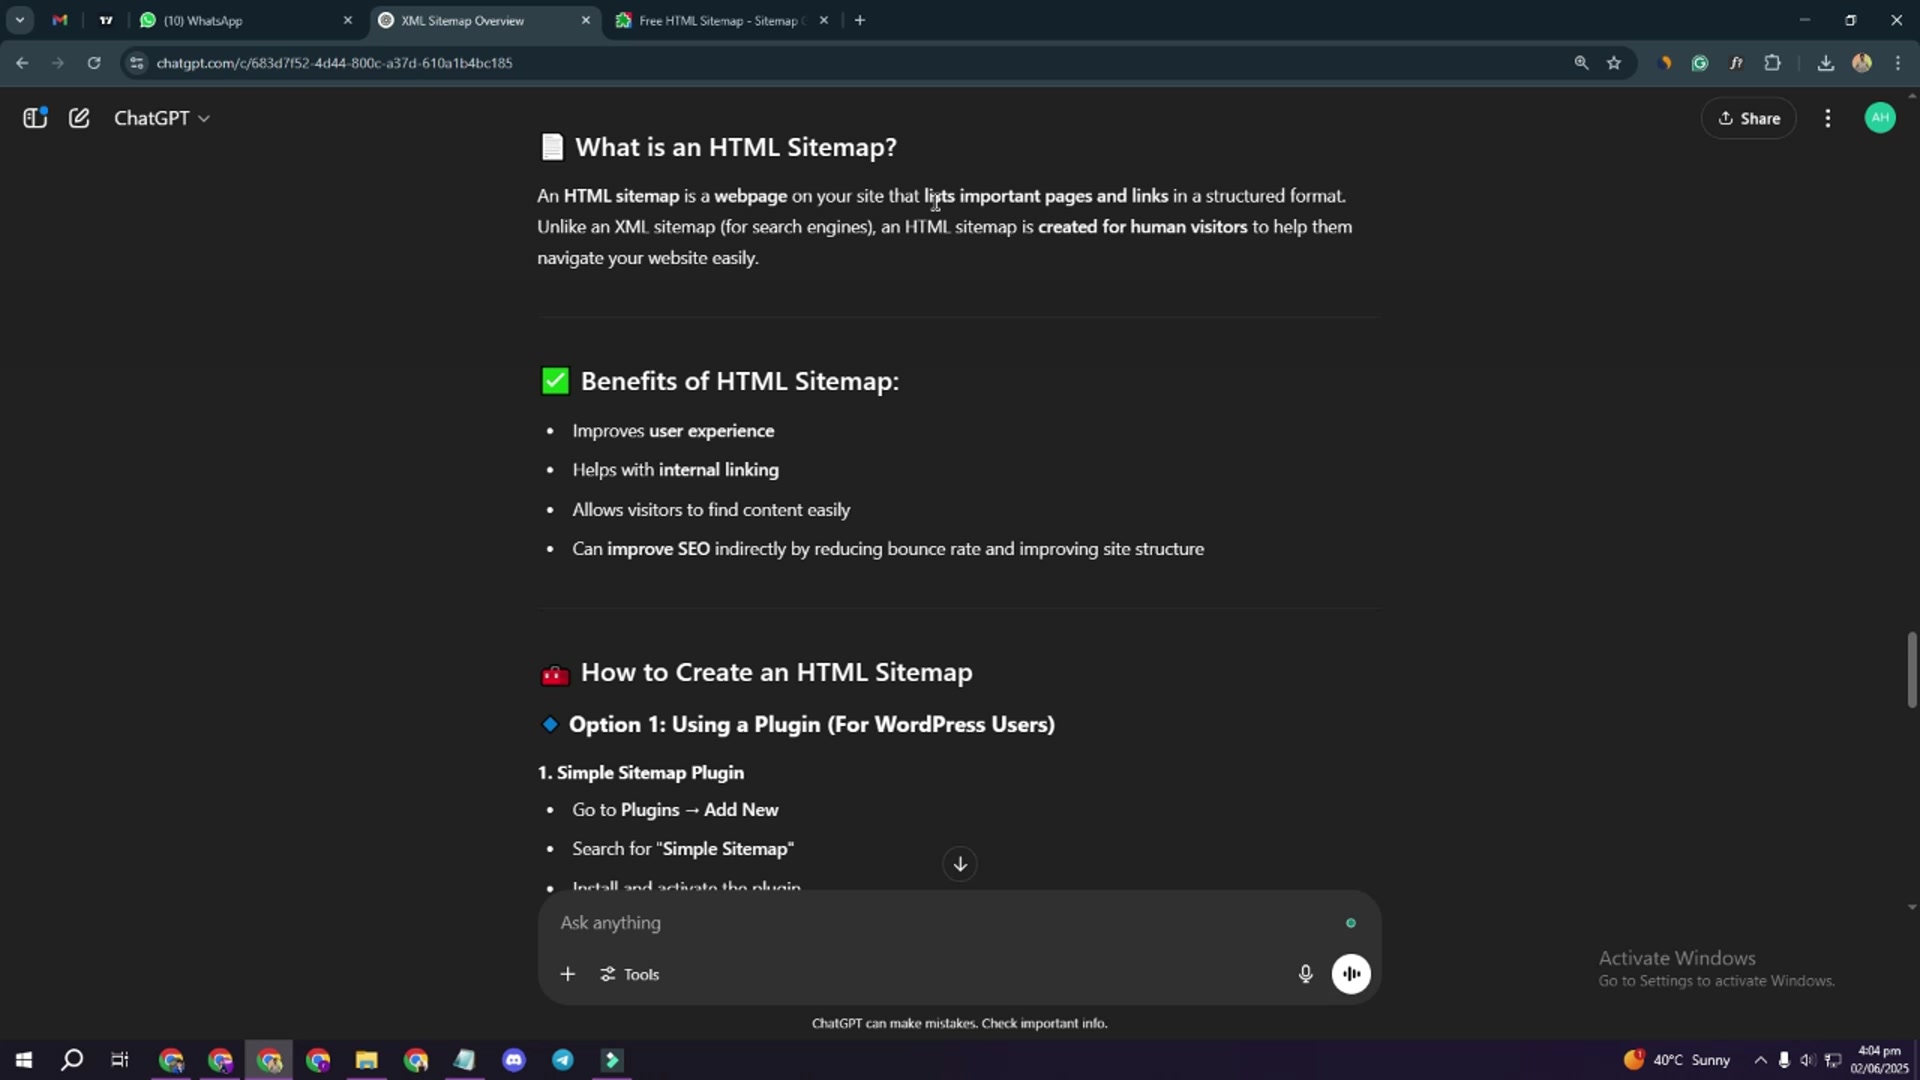
Task: Open a new browser tab
Action: (860, 20)
